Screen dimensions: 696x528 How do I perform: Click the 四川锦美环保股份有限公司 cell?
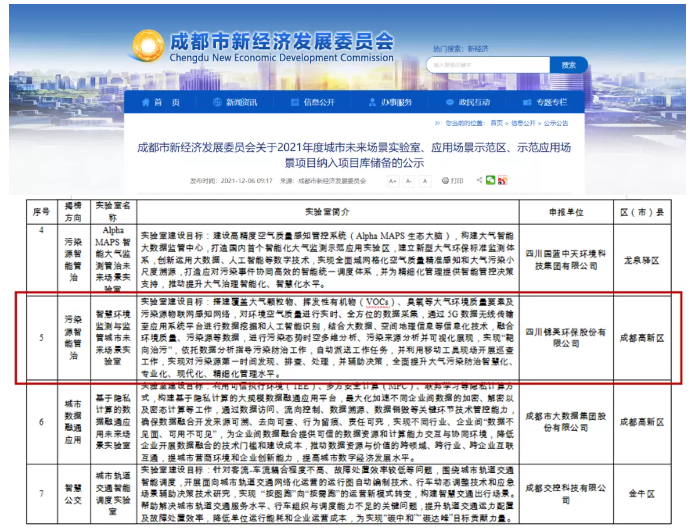[x=566, y=338]
